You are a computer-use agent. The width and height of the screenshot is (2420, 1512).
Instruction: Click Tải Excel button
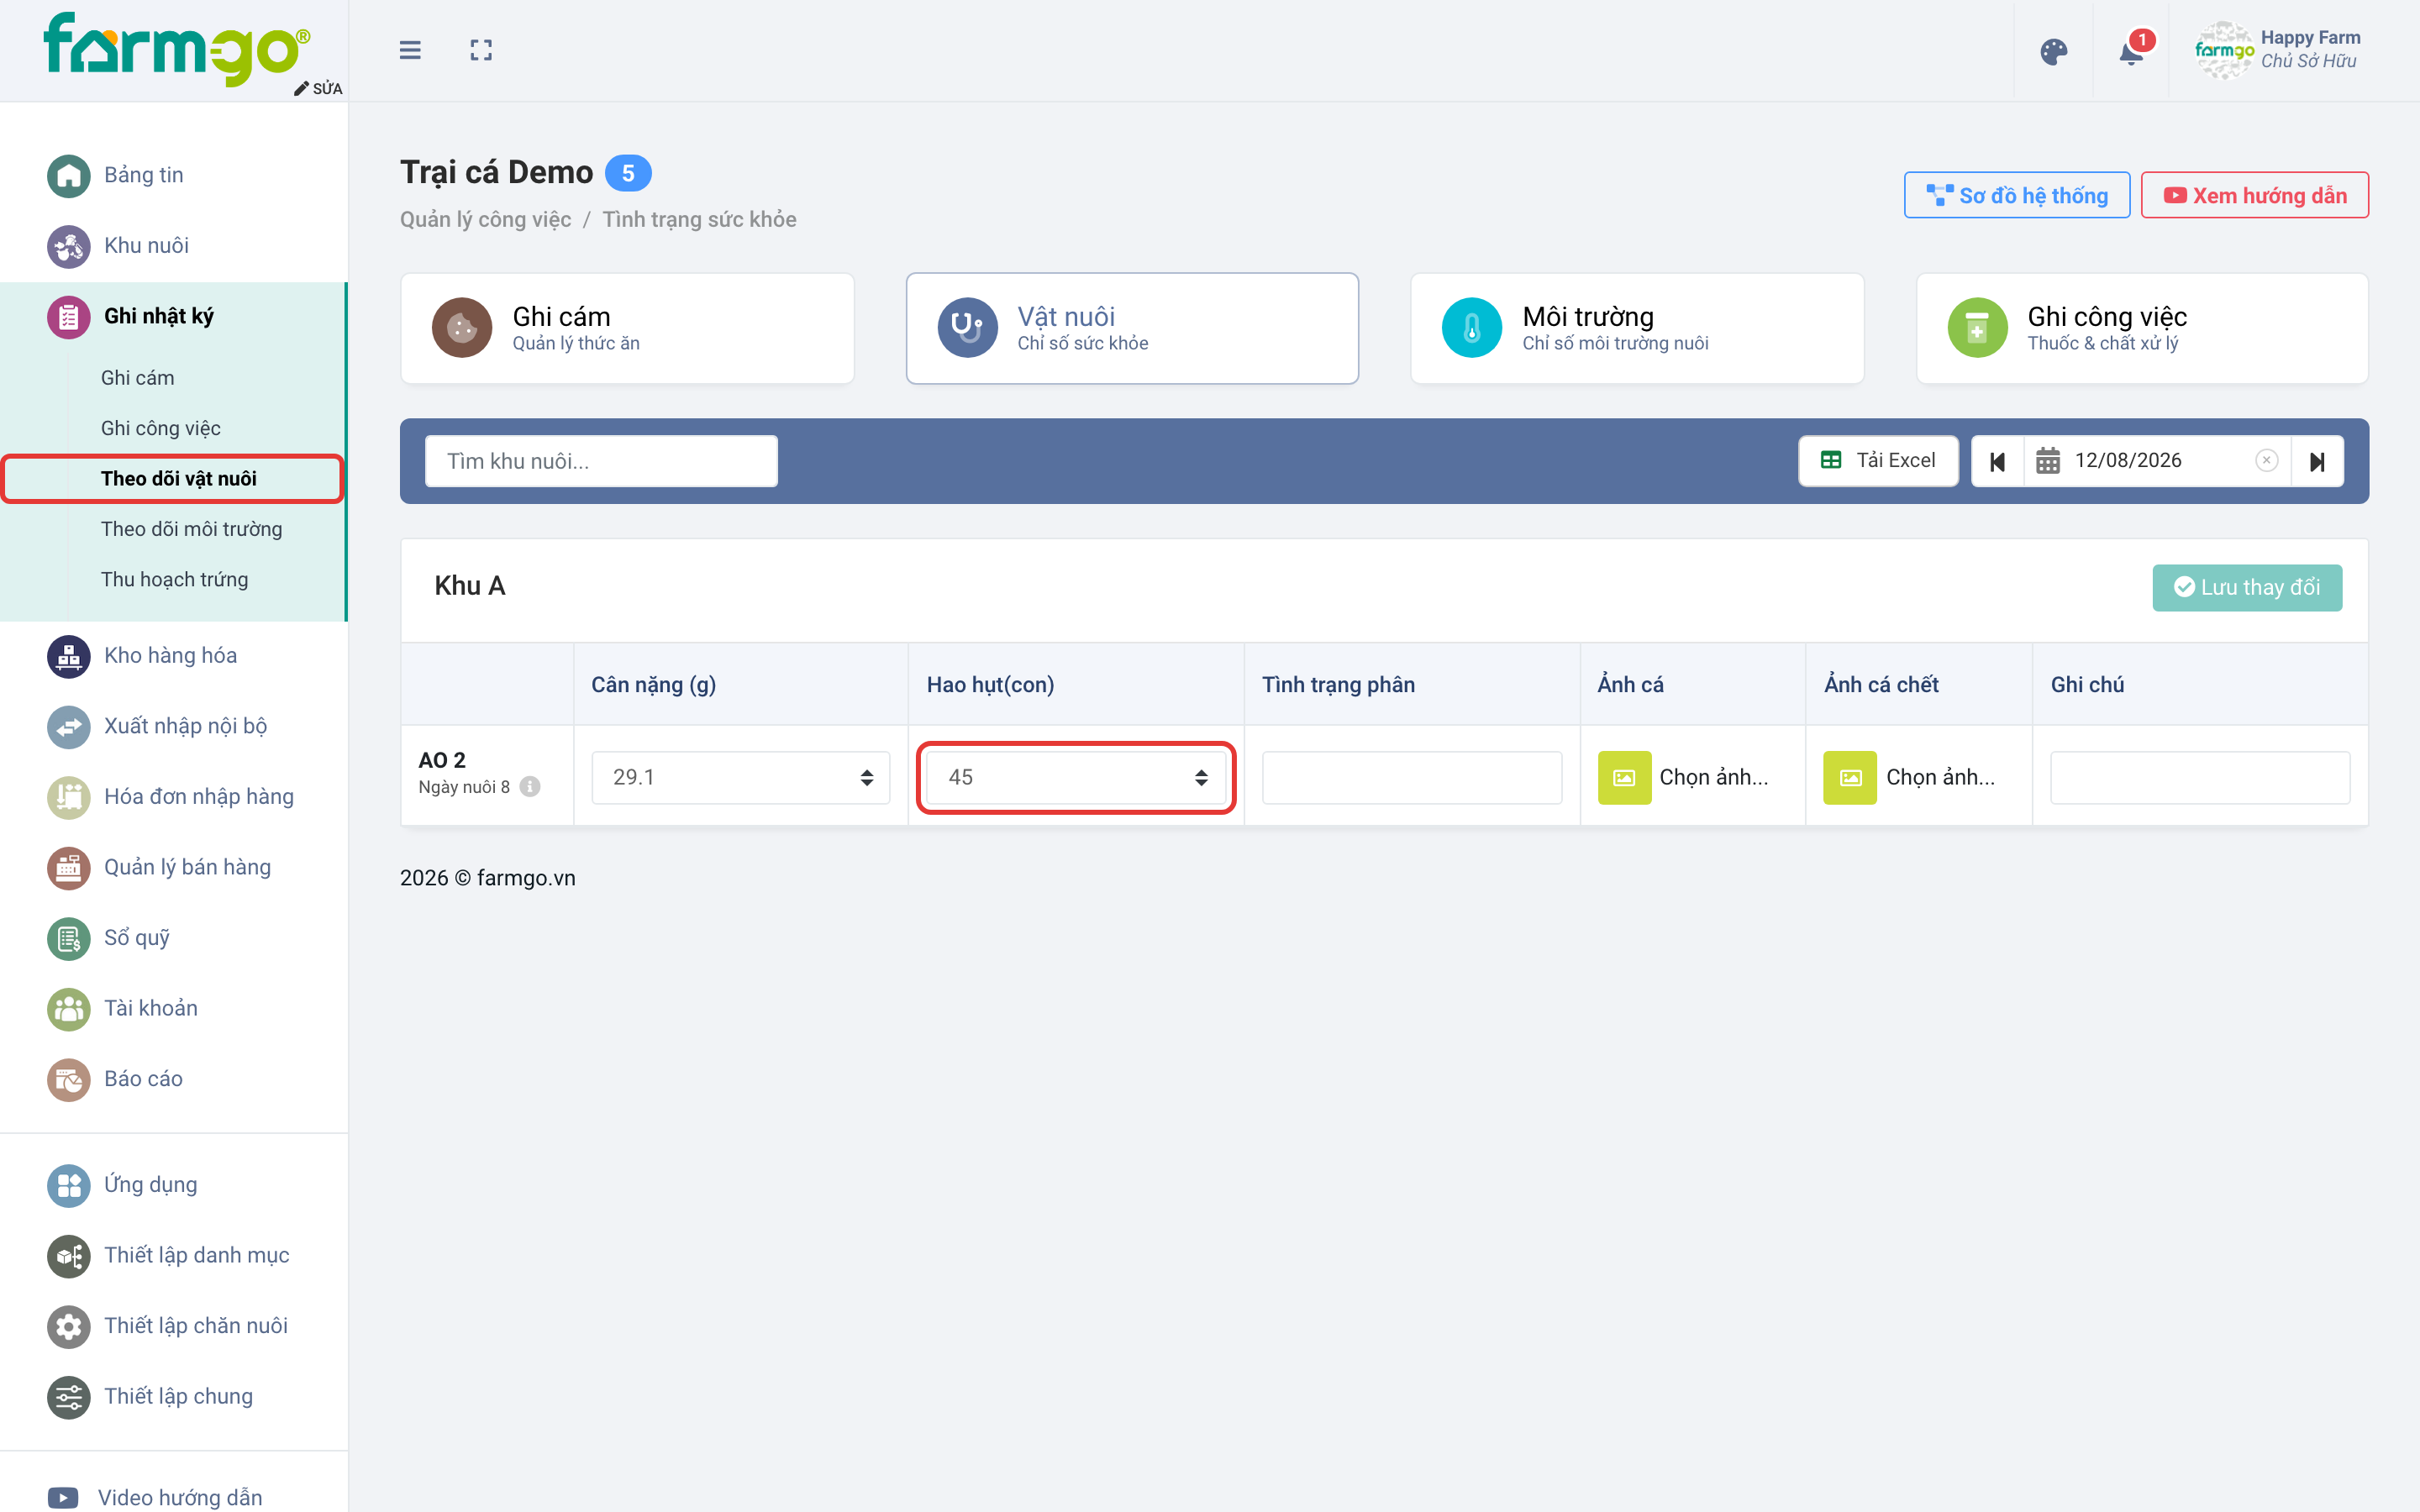(x=1878, y=461)
